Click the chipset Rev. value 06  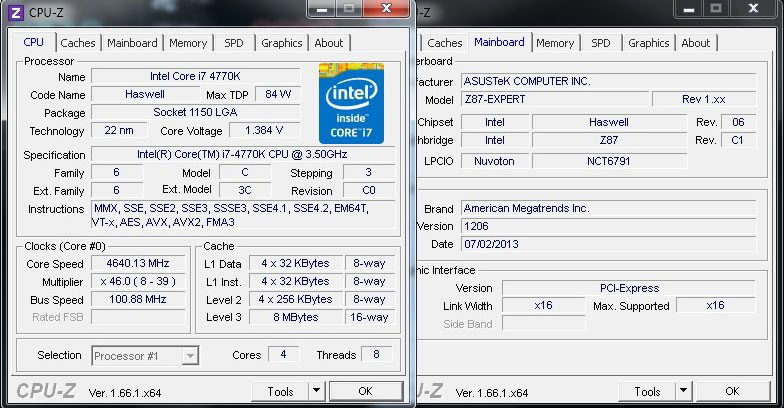click(738, 122)
